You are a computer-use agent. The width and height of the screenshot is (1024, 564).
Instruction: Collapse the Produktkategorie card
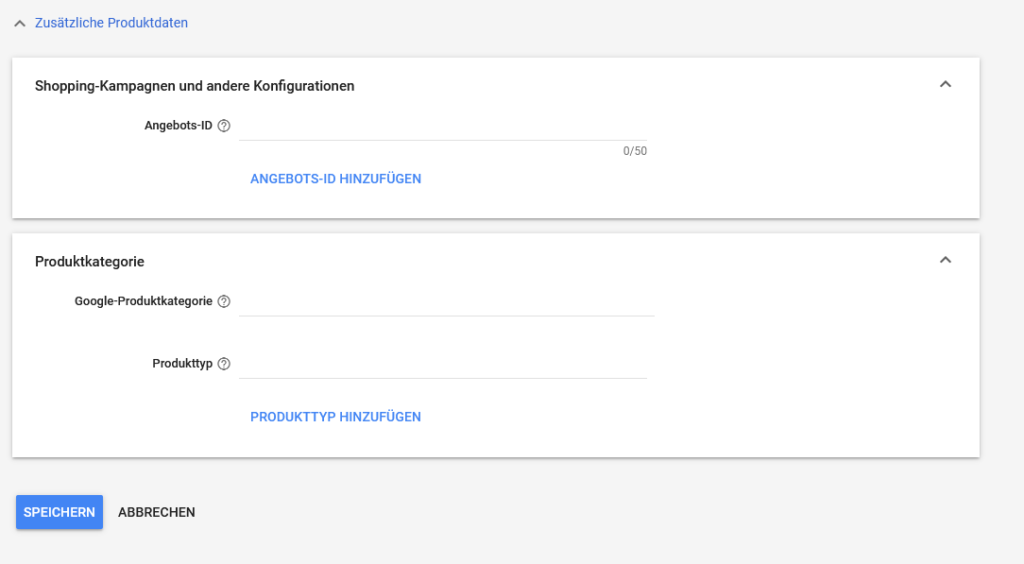pos(945,260)
